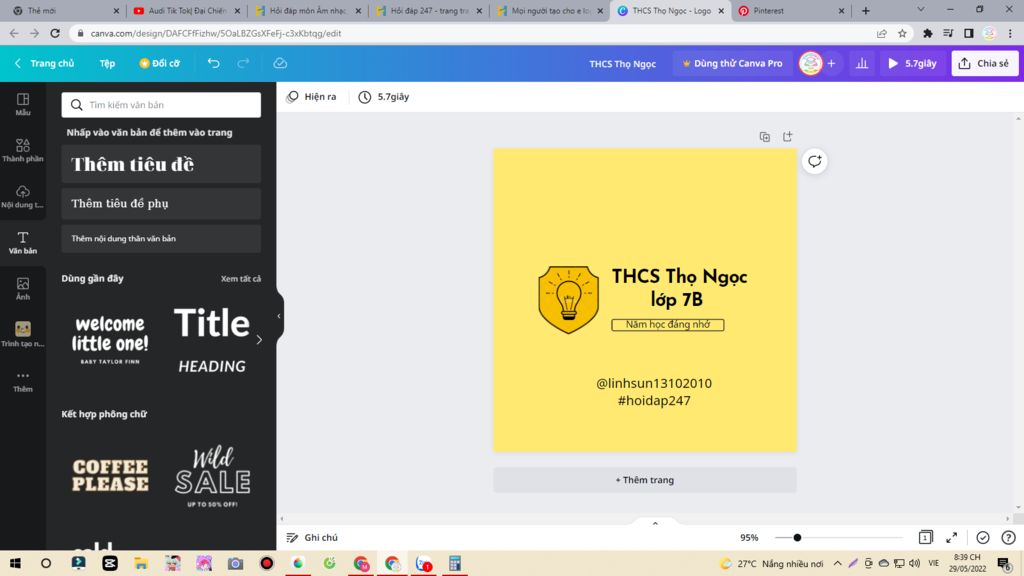Select the Năm học đáng nhớ text box
Image resolution: width=1024 pixels, height=576 pixels.
click(x=667, y=325)
